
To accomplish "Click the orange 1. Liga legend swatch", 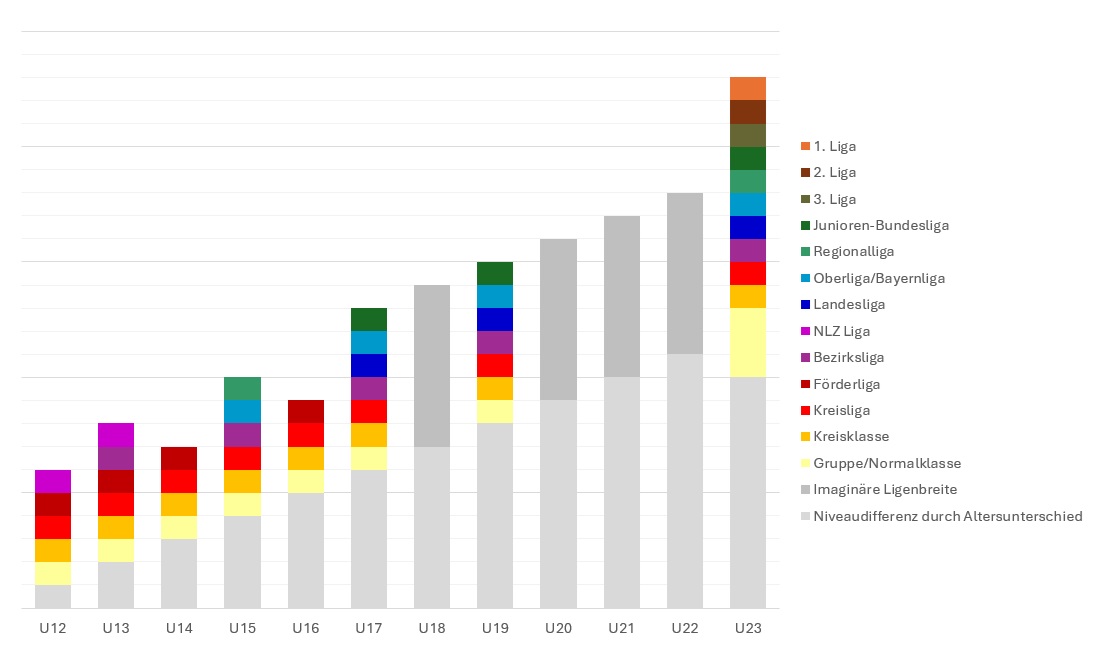I will [805, 146].
